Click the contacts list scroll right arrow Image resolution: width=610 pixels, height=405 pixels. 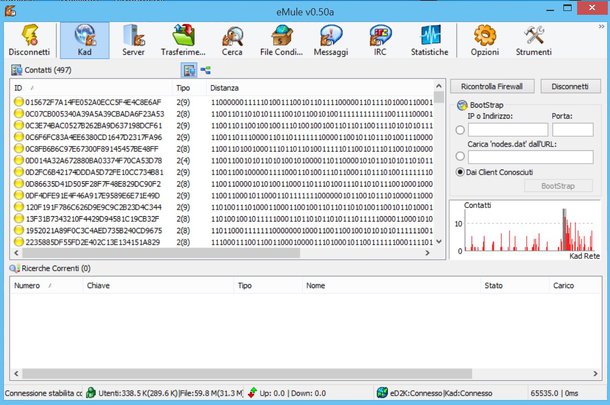(428, 253)
